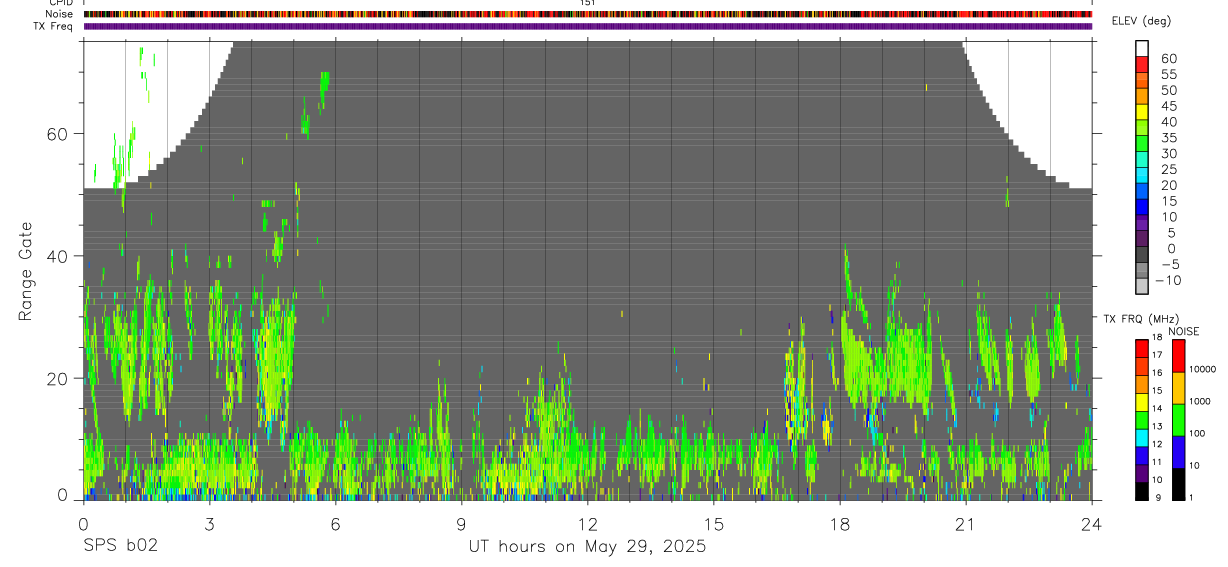Viewport: 1228px width, 567px height.
Task: Click the UT hours on May 29, 2025 title
Action: point(587,547)
